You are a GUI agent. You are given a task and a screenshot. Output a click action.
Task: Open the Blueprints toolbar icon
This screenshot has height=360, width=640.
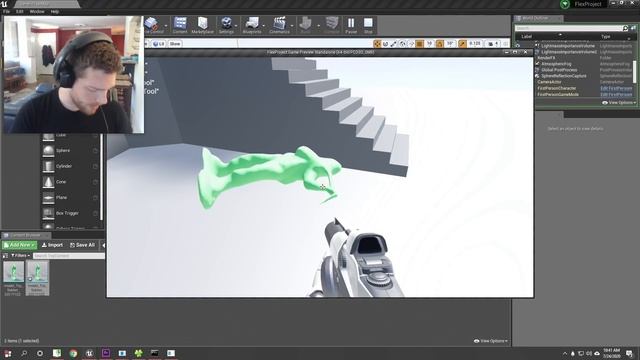pos(251,25)
